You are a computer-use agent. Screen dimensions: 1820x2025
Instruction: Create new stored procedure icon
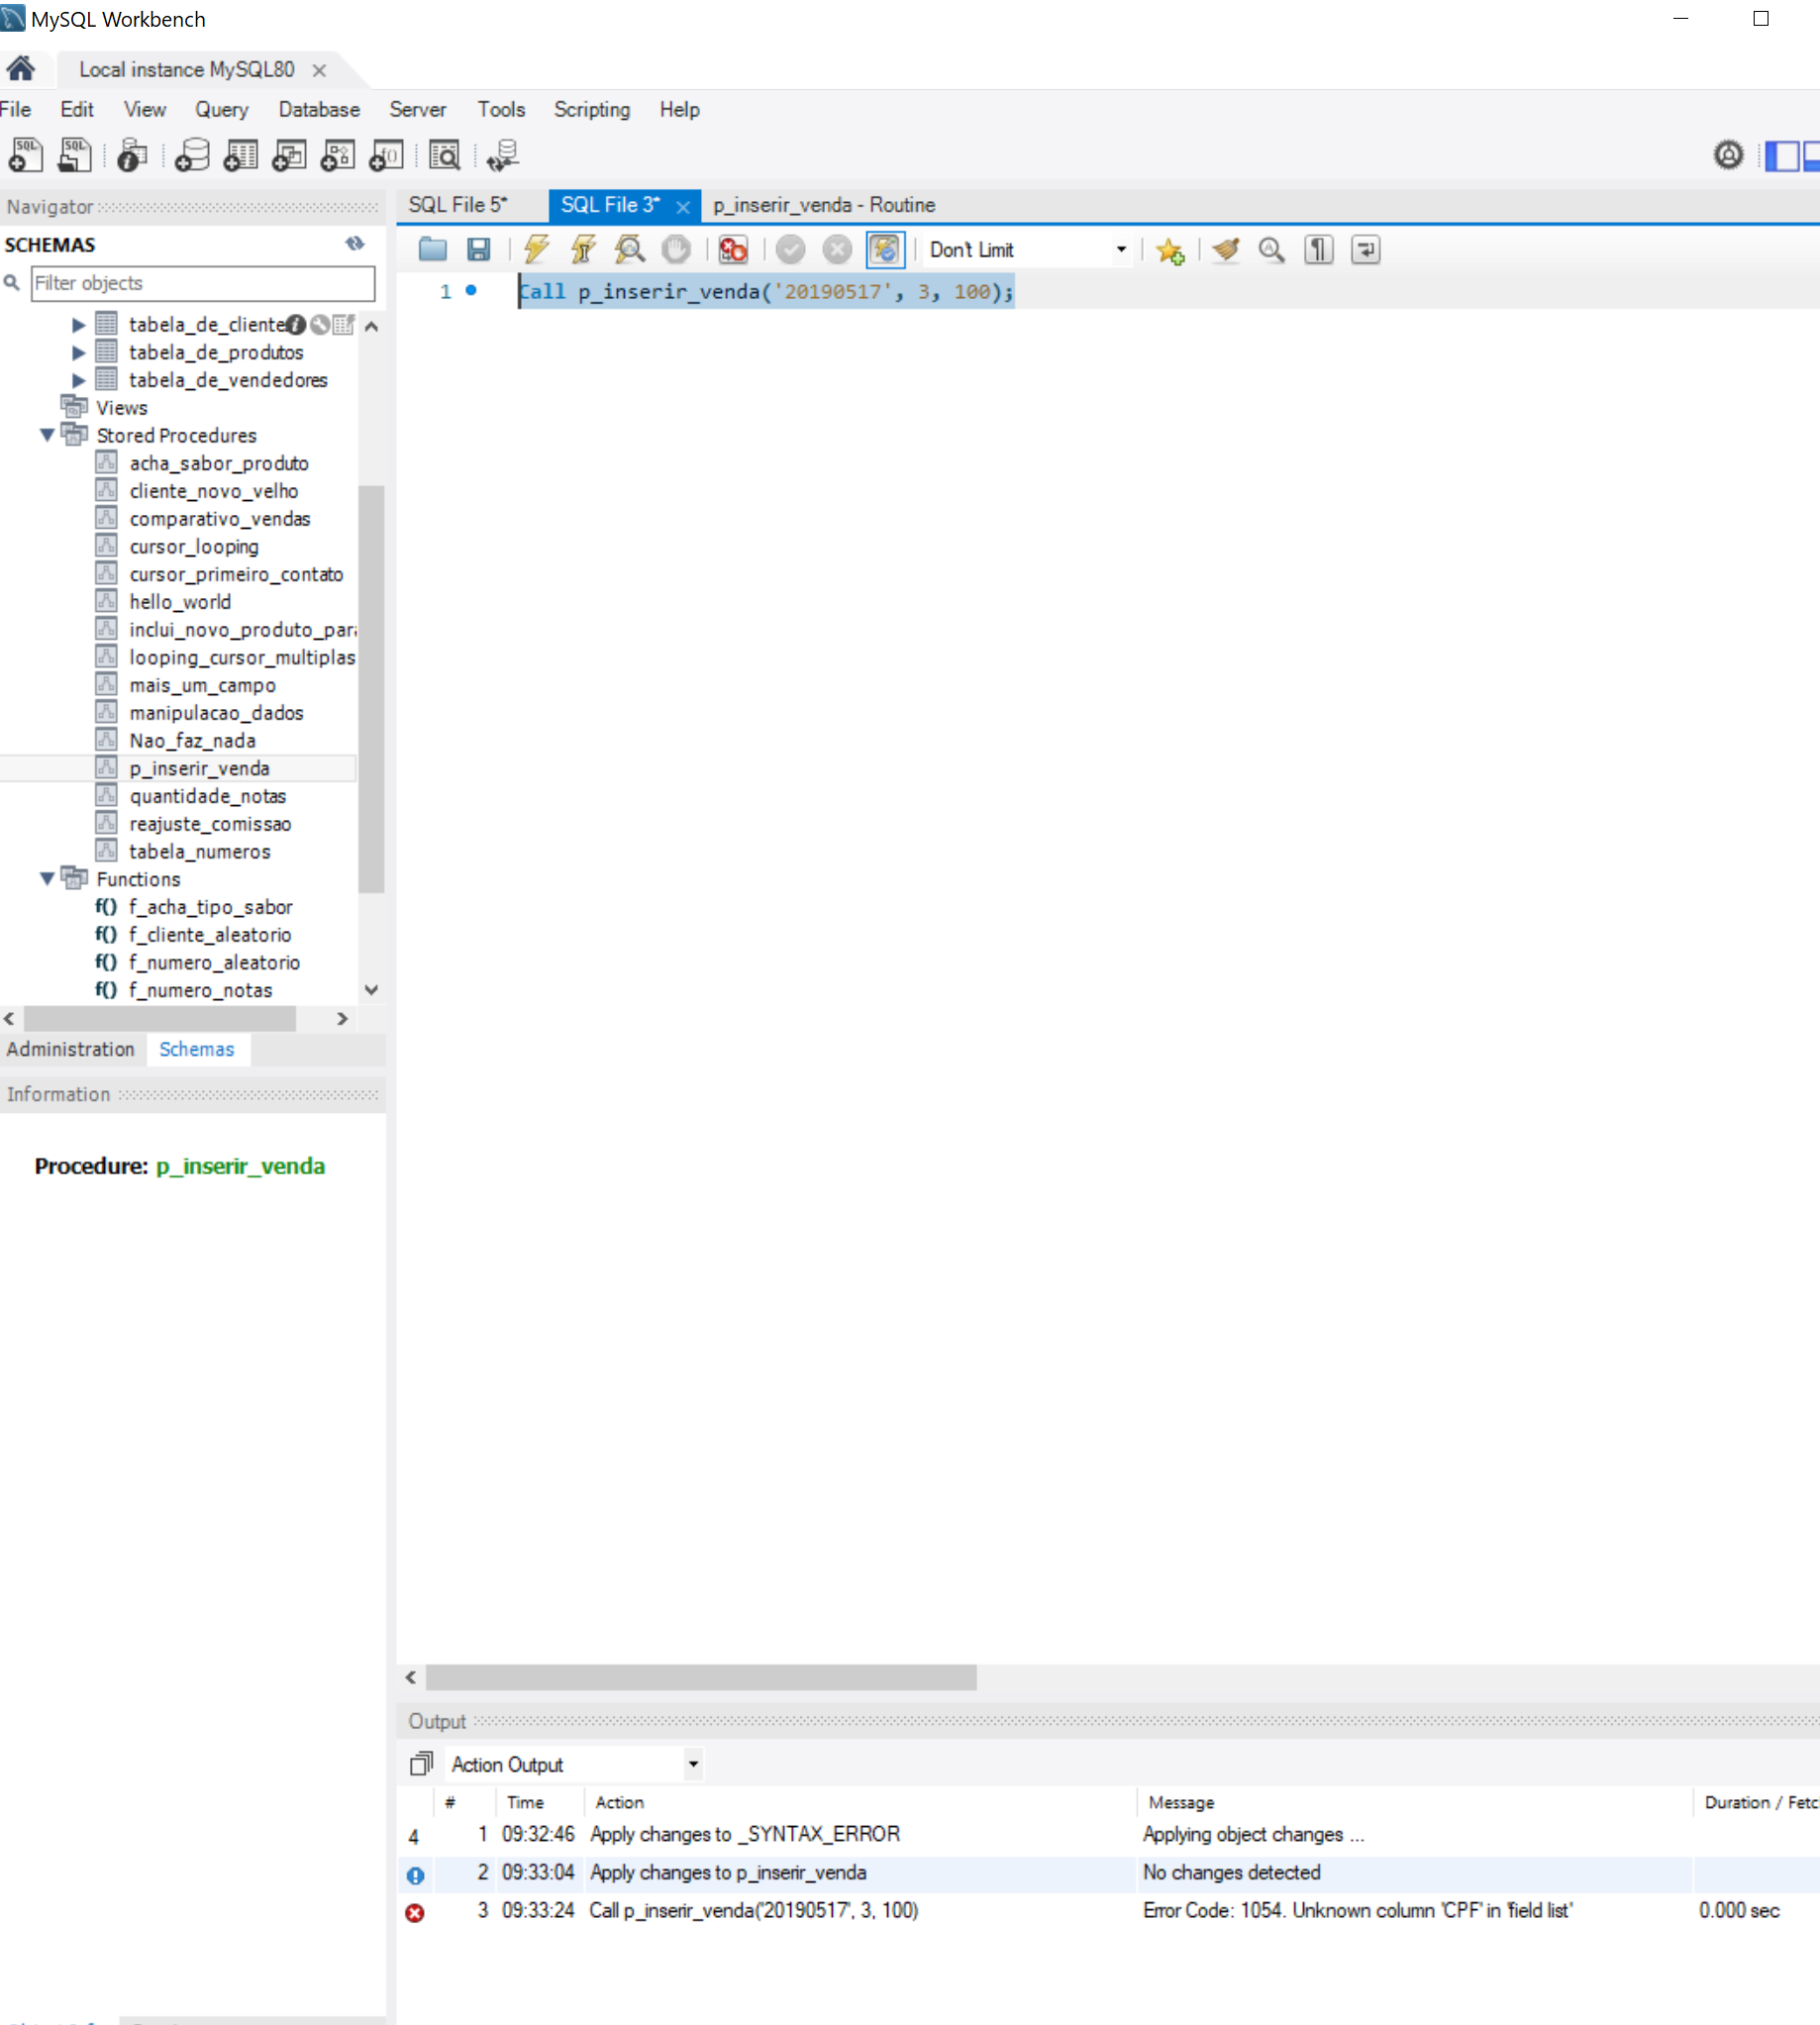[x=337, y=155]
